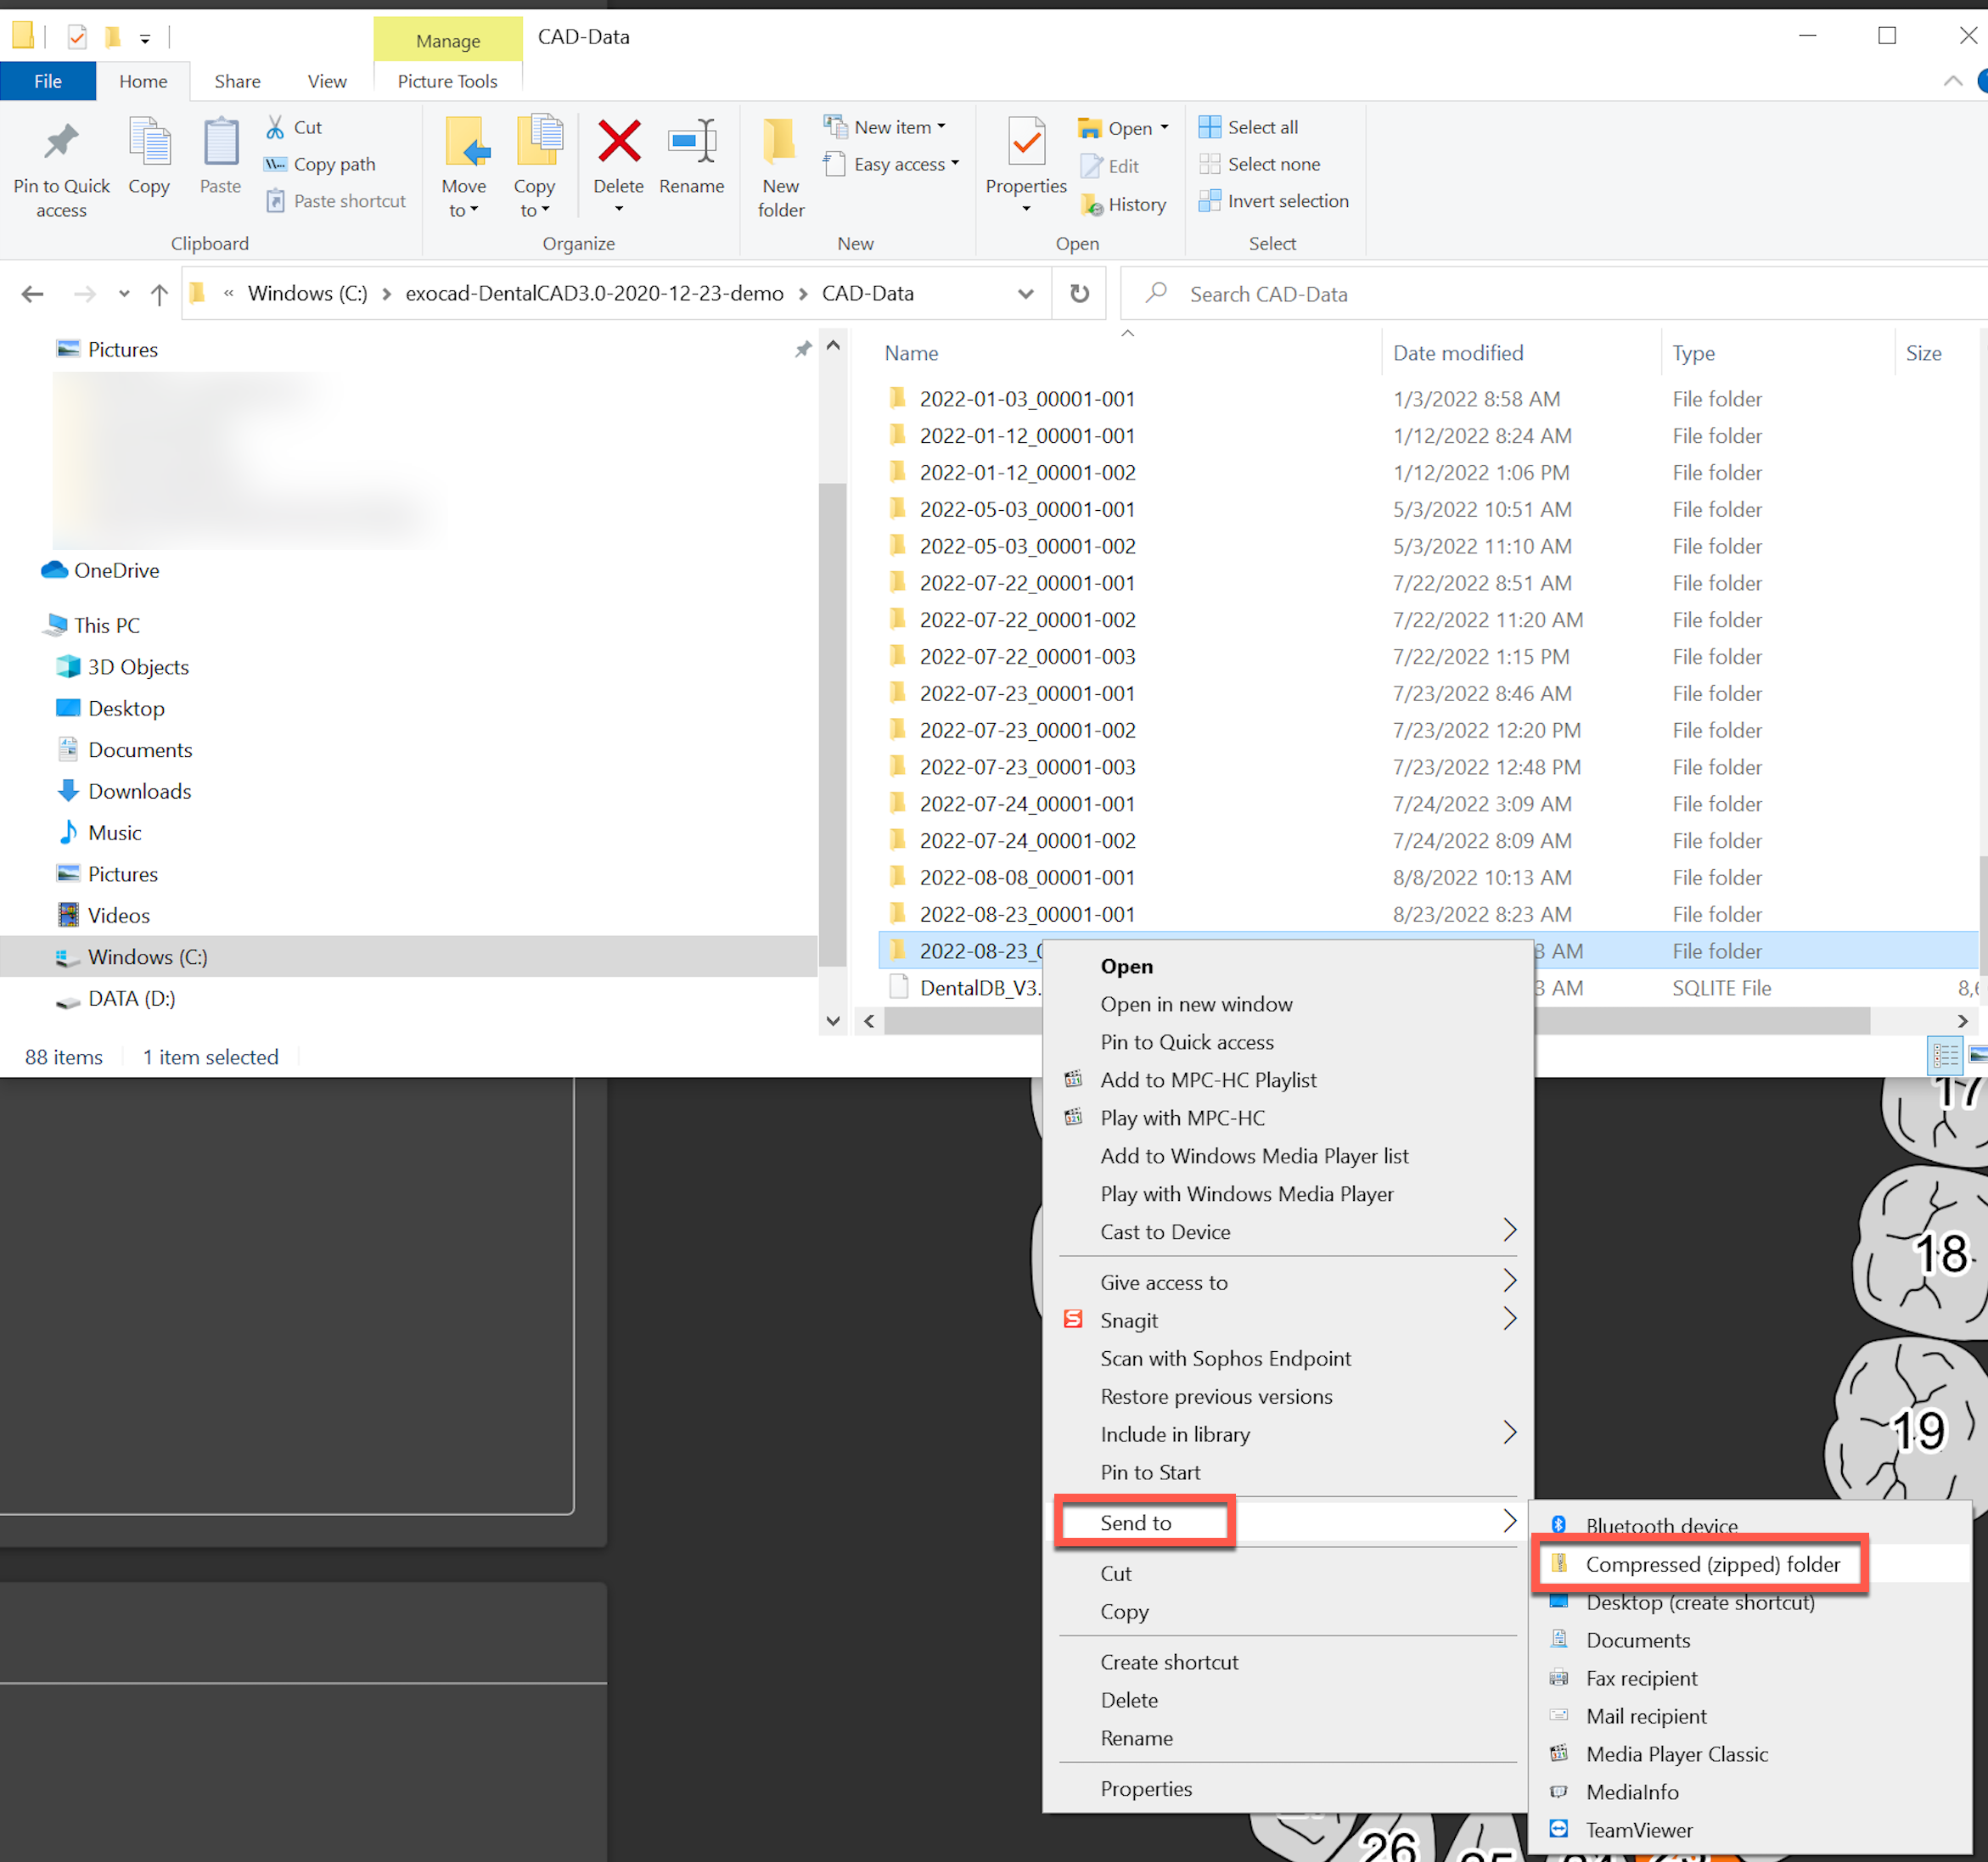Pin the Pictures preview pane open
This screenshot has width=1988, height=1862.
click(x=803, y=349)
